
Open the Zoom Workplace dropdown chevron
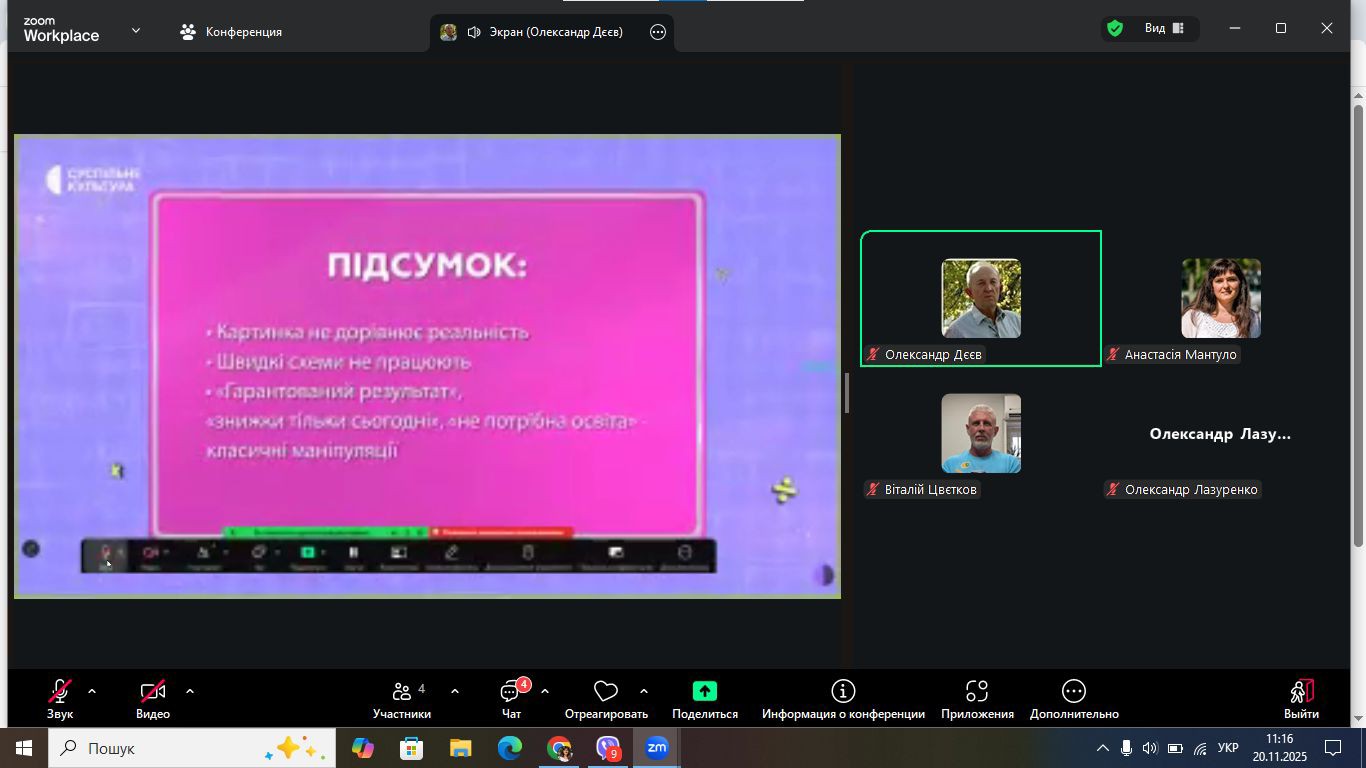(136, 31)
